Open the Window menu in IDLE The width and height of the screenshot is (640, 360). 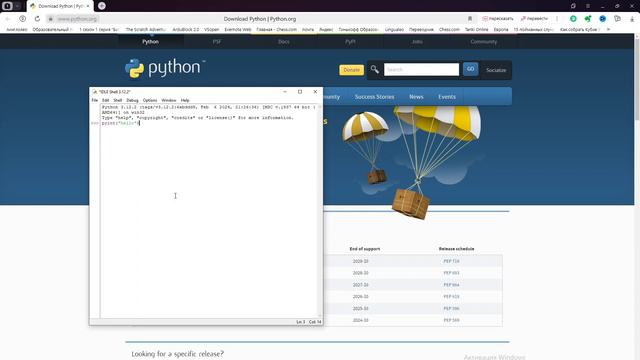[169, 100]
